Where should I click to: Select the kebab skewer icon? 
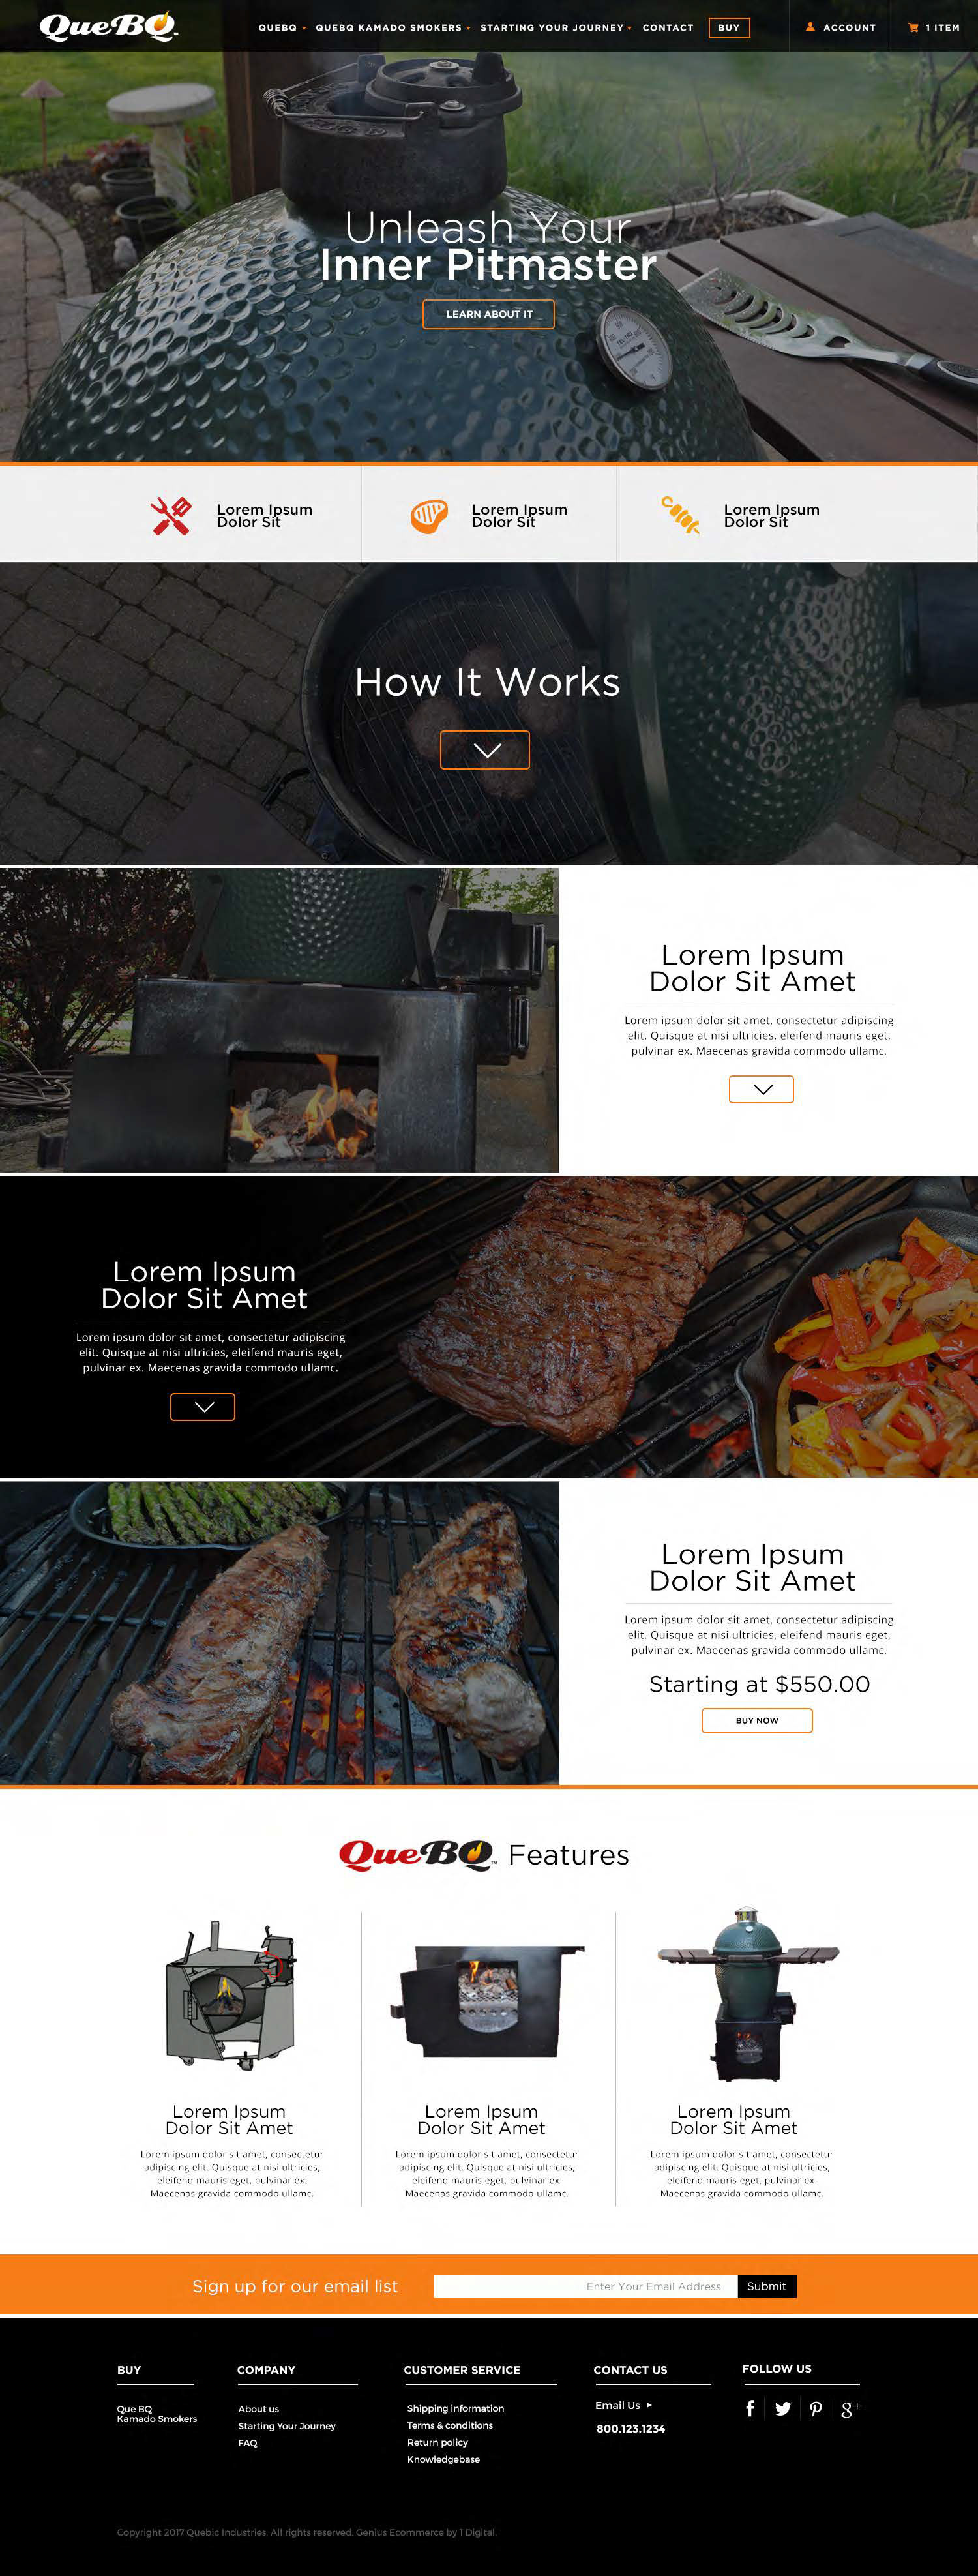click(681, 515)
